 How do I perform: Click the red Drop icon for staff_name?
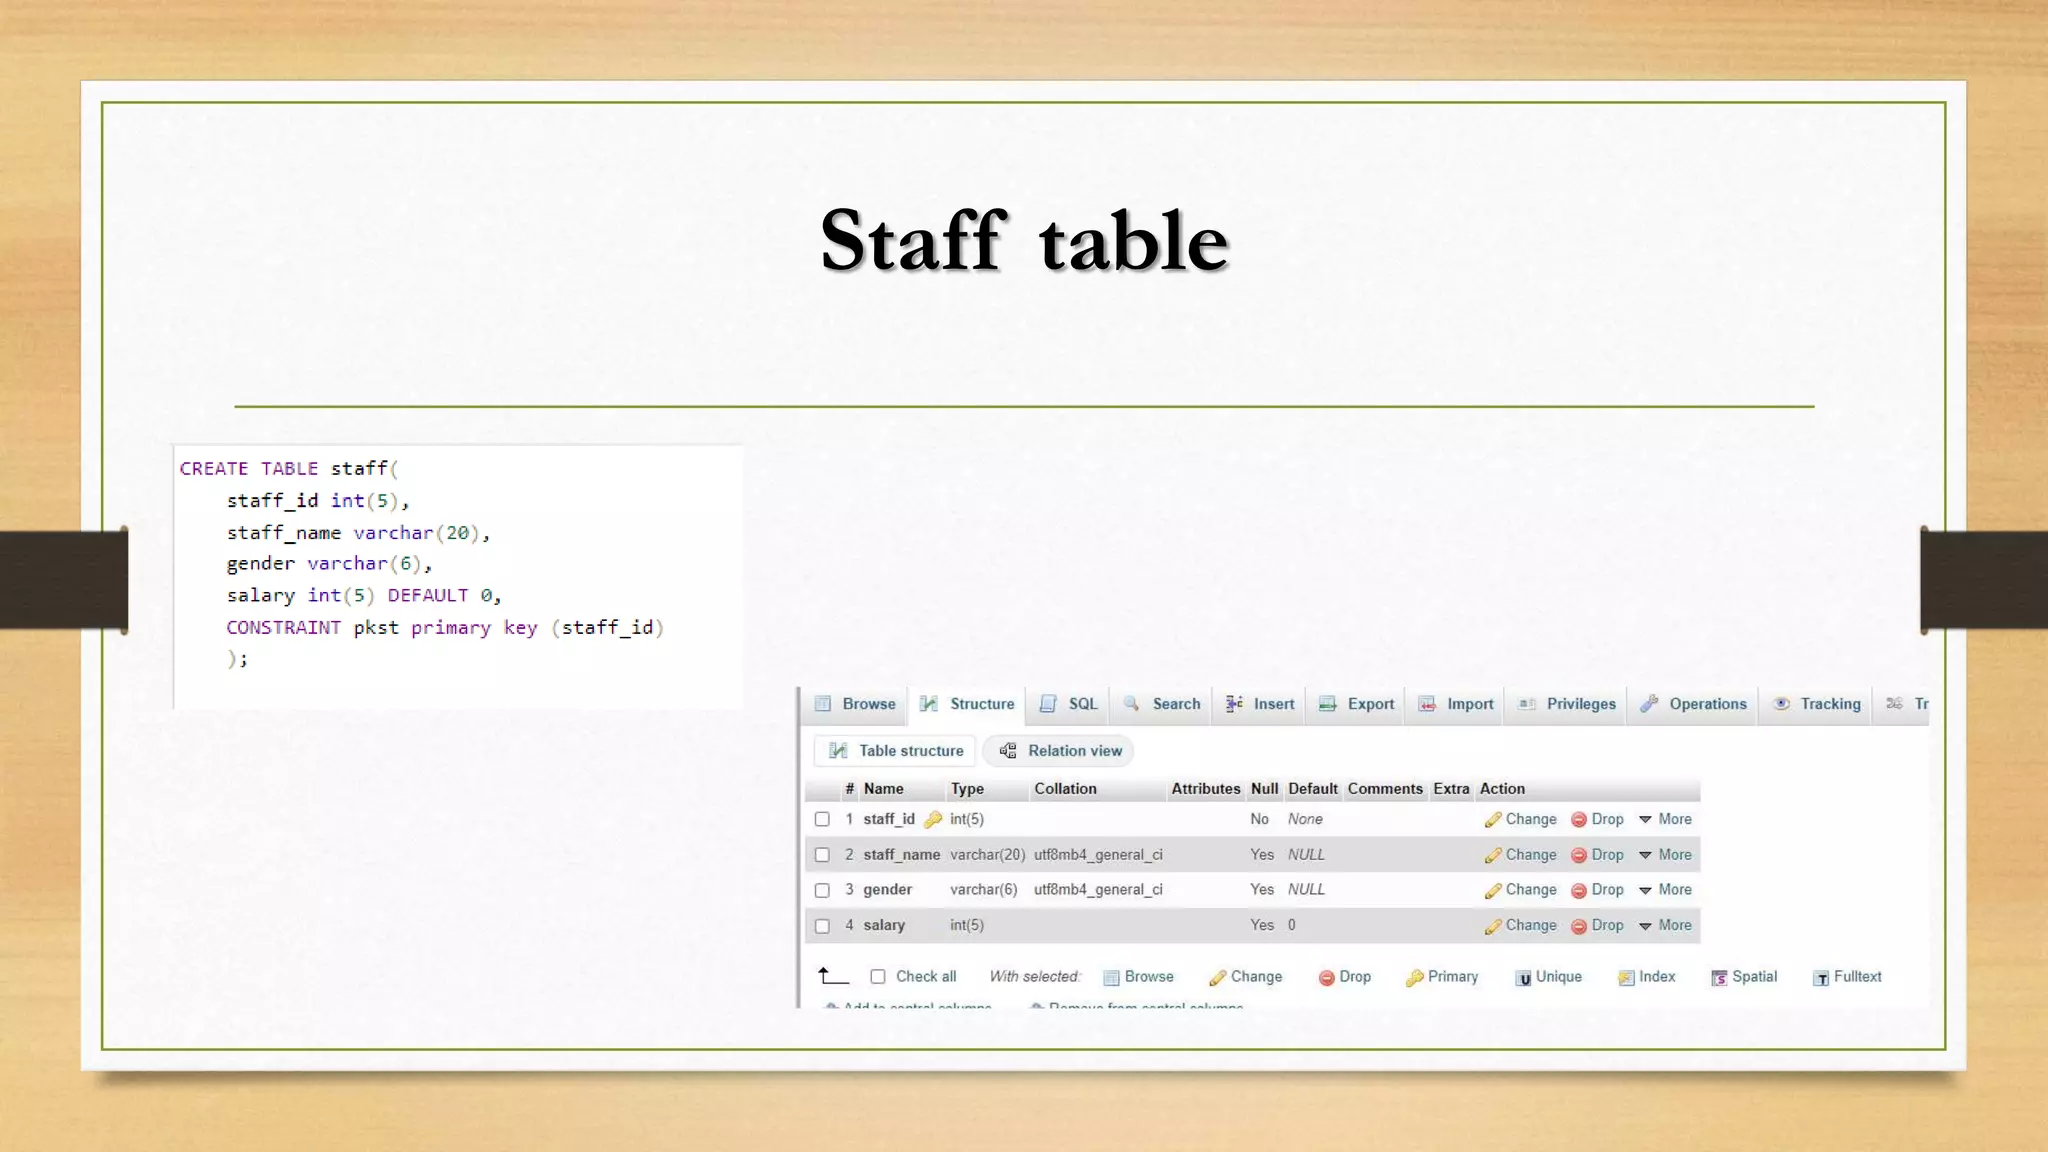1579,856
